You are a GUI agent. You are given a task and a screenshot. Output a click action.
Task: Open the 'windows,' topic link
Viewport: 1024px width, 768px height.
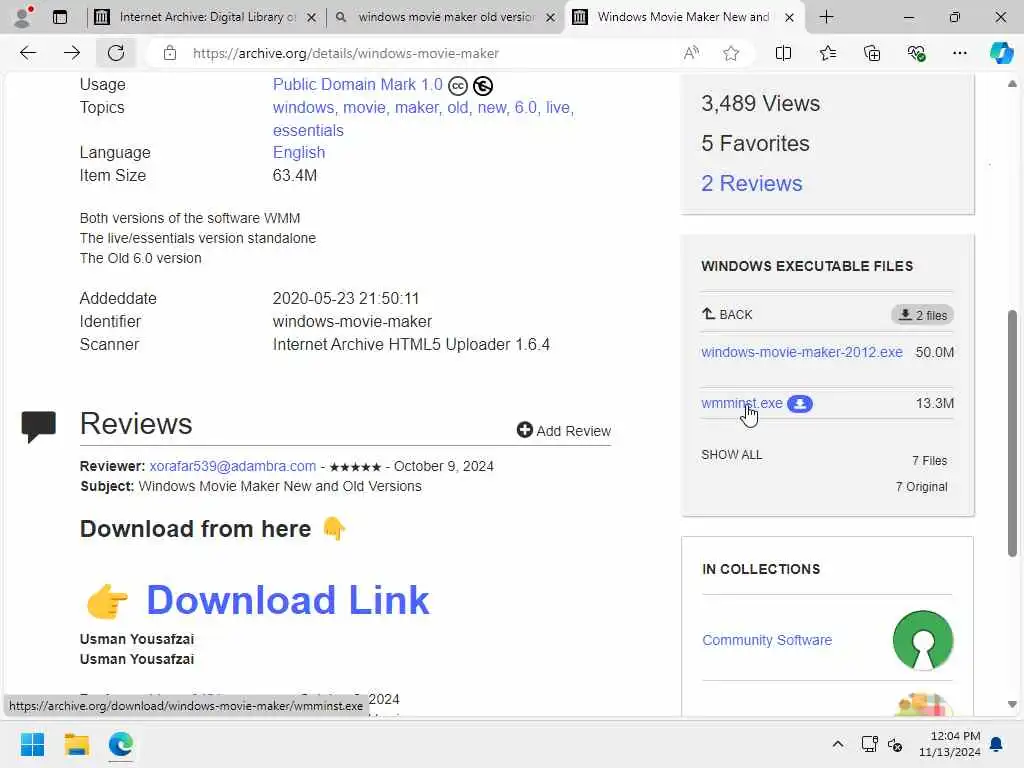(x=304, y=108)
